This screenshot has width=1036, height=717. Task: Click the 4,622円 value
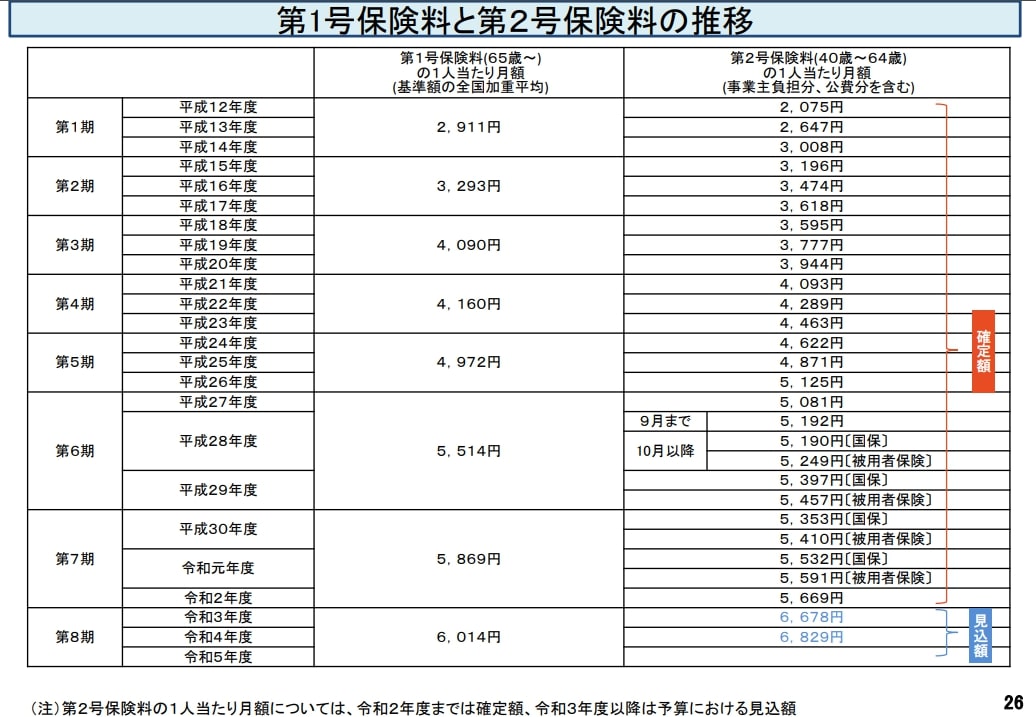[x=811, y=343]
